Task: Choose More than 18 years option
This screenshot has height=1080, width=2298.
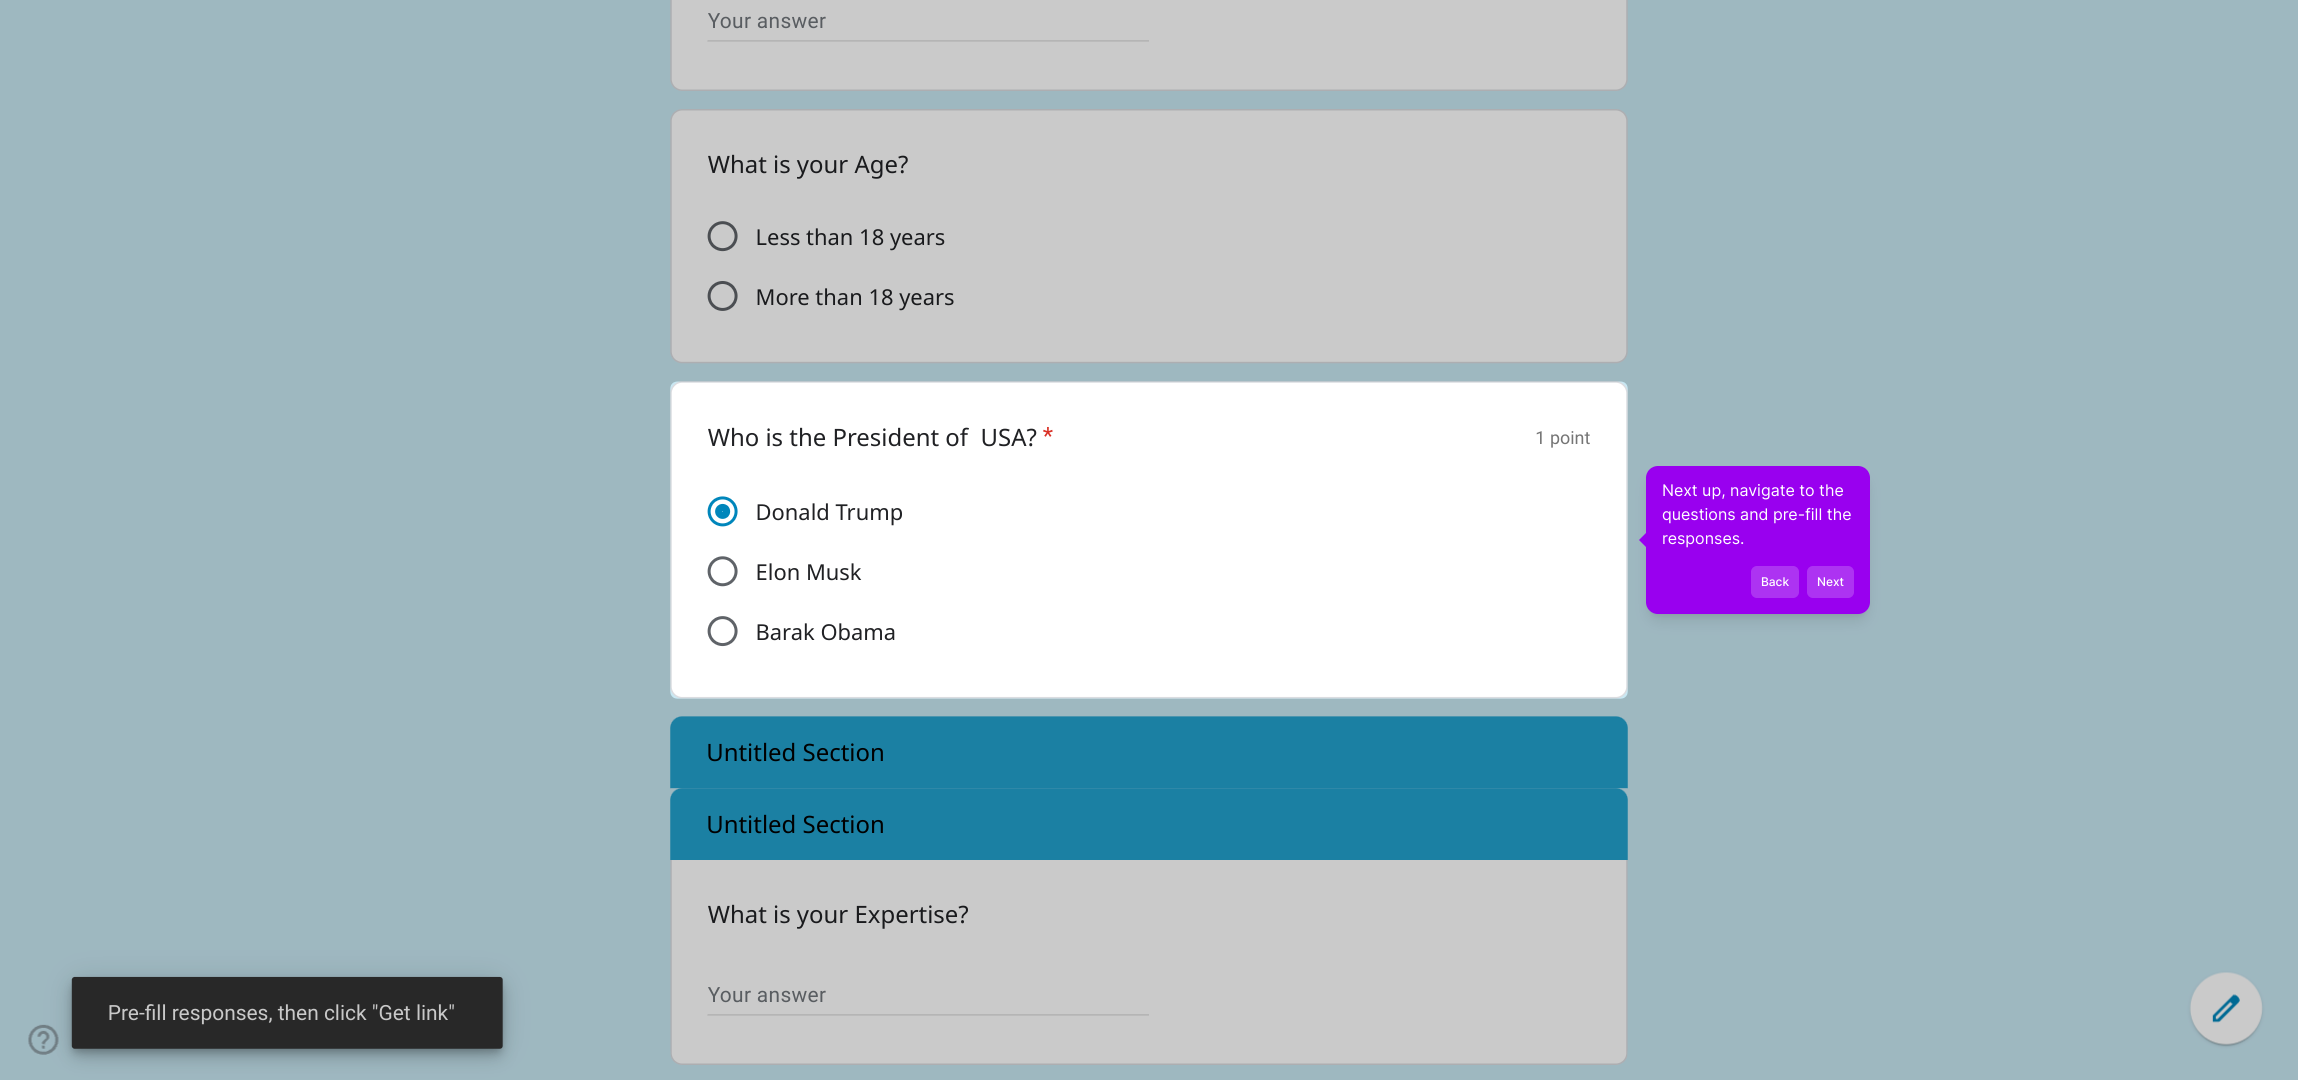Action: coord(722,297)
